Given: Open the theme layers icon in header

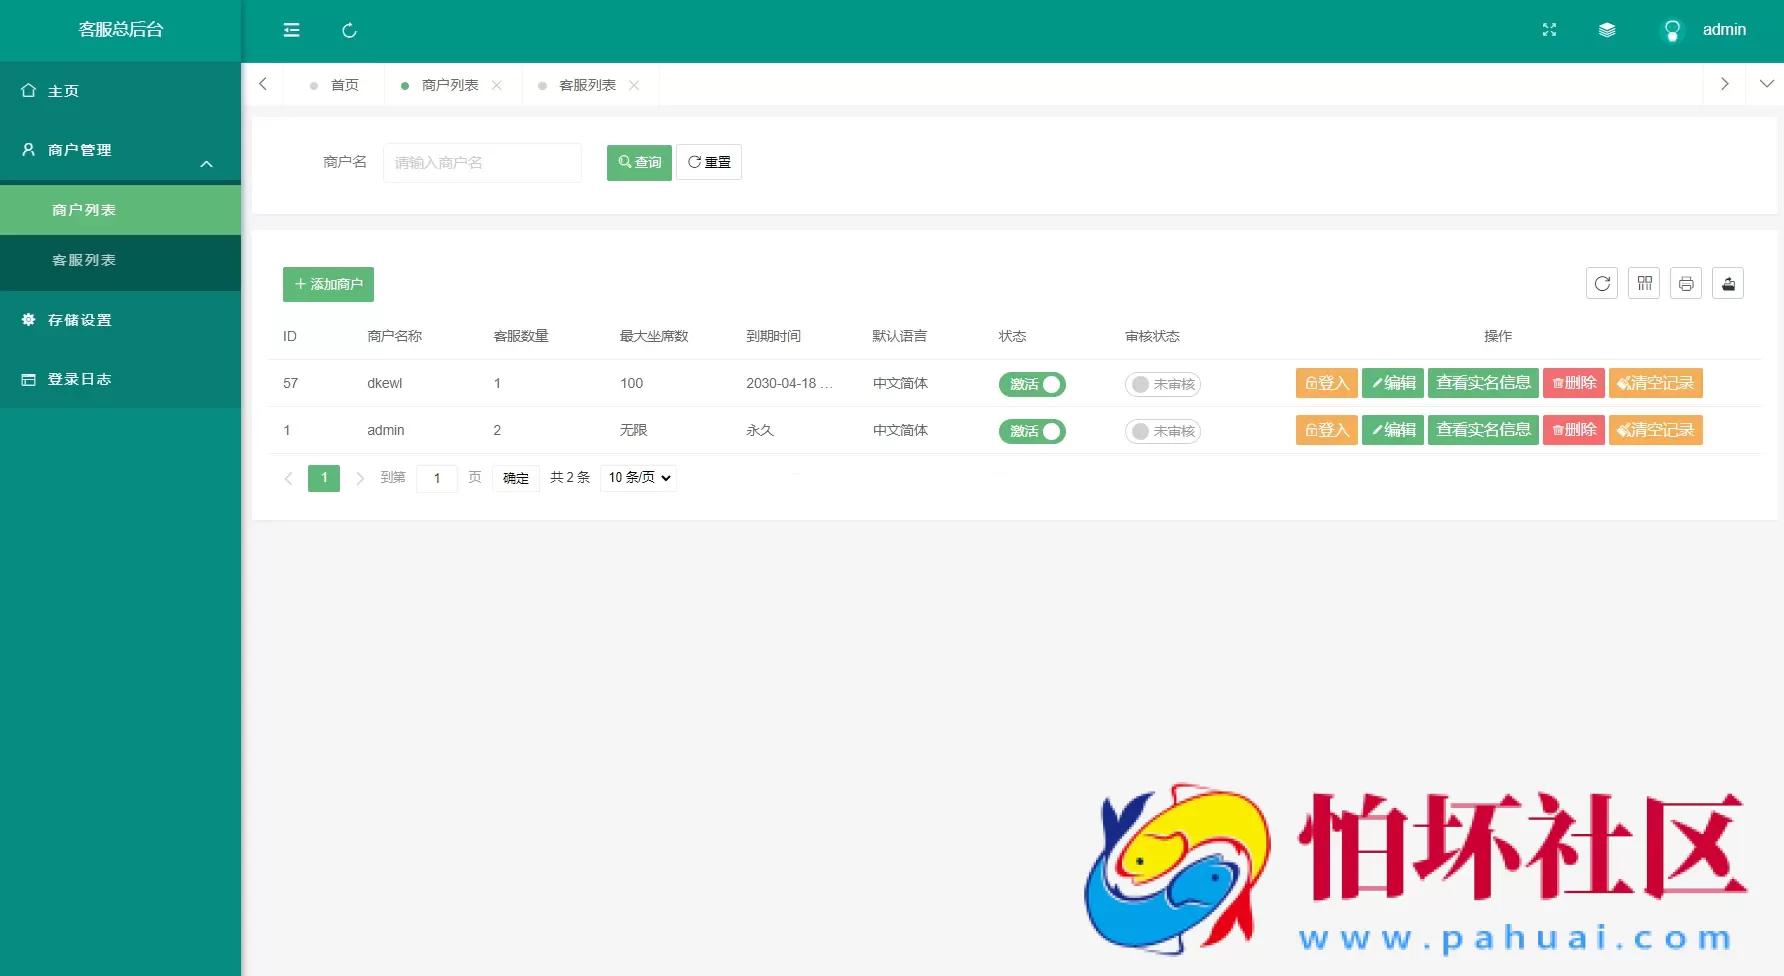Looking at the screenshot, I should [1606, 30].
